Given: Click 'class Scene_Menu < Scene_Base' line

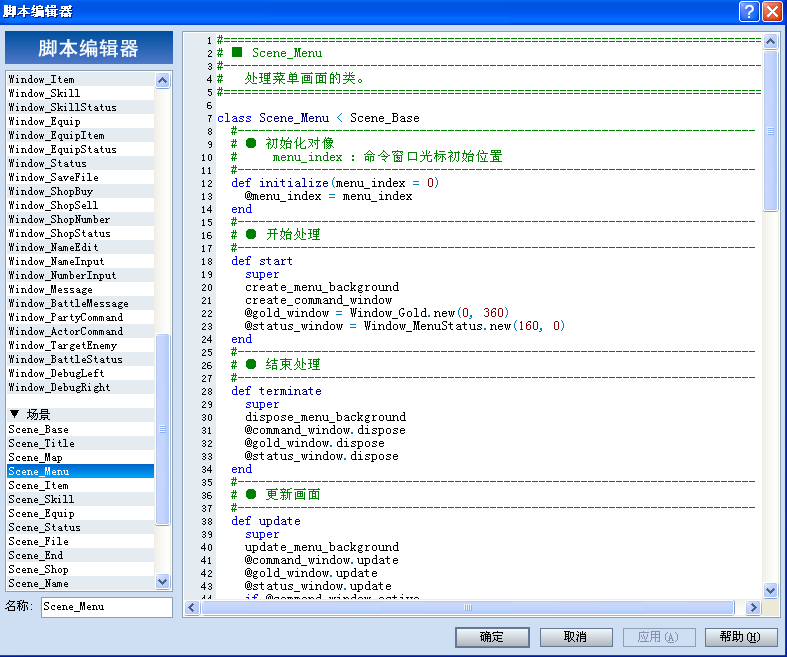Looking at the screenshot, I should coord(318,118).
